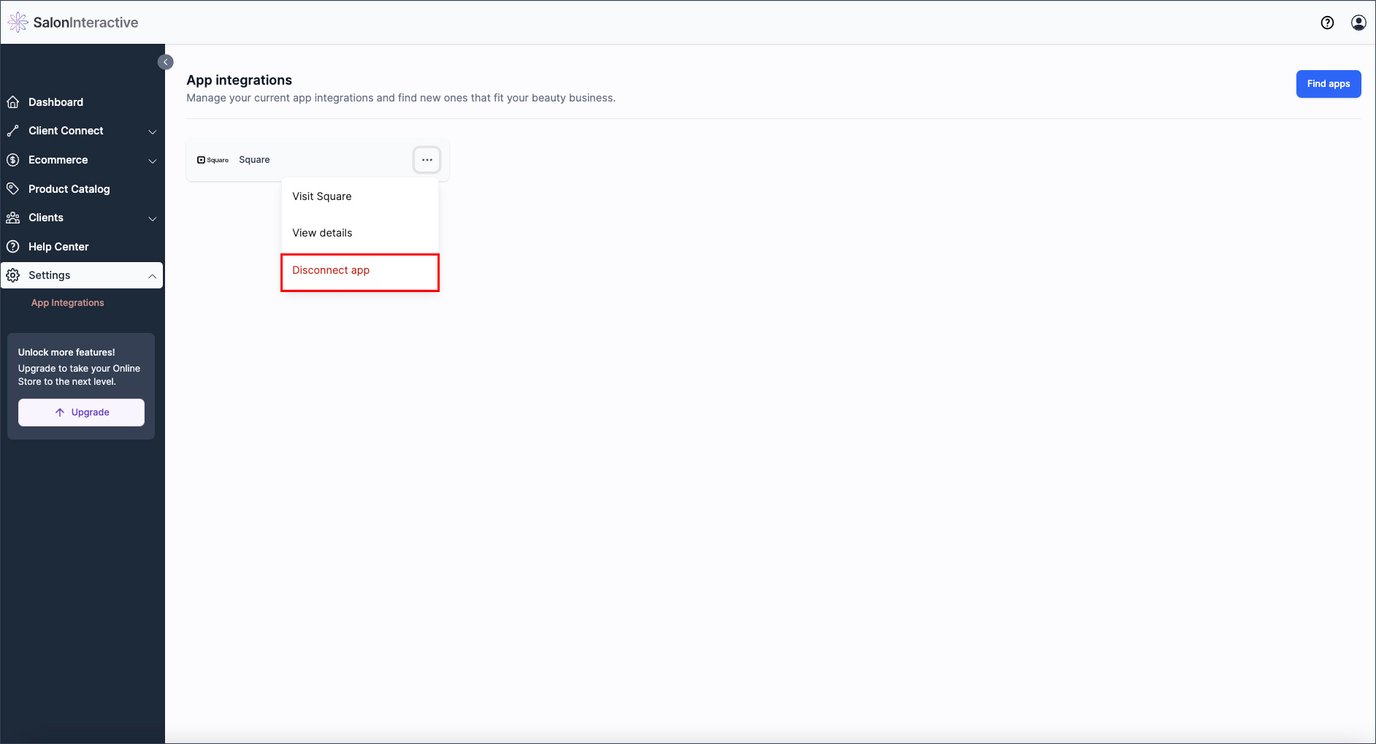Select Visit Square from the options menu
The height and width of the screenshot is (744, 1376).
pos(321,197)
